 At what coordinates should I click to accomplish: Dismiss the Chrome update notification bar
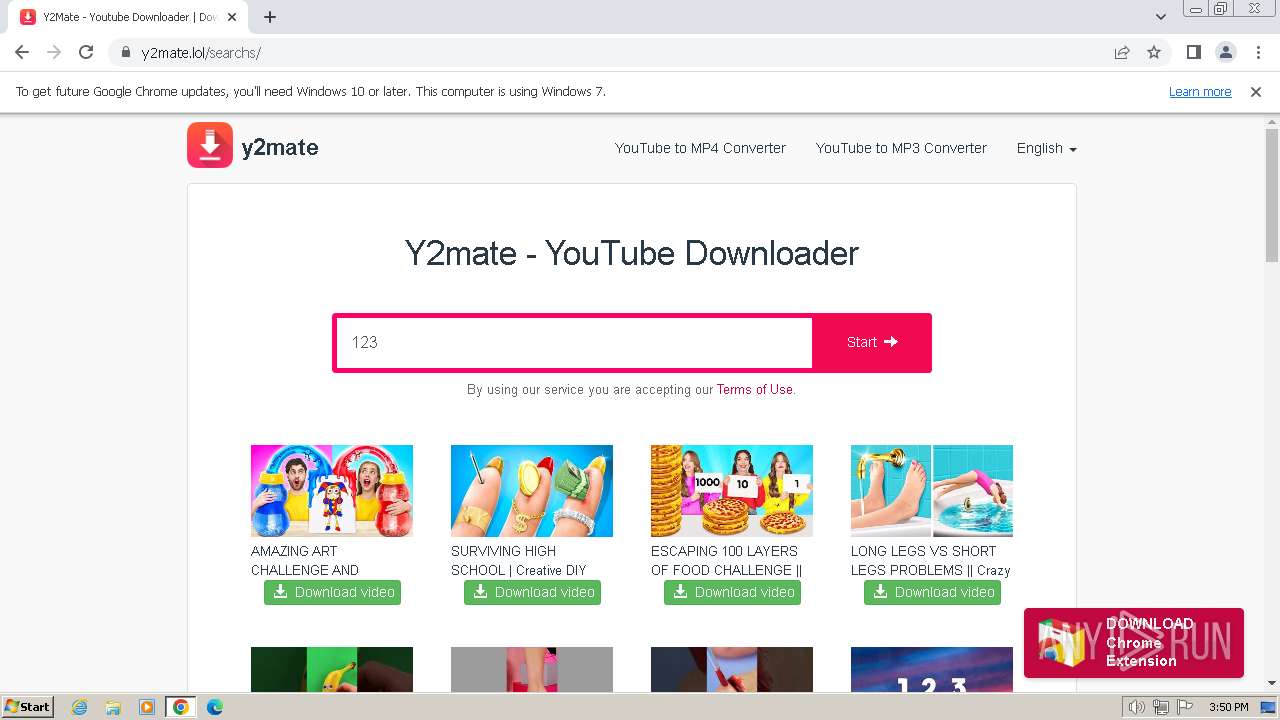coord(1256,91)
